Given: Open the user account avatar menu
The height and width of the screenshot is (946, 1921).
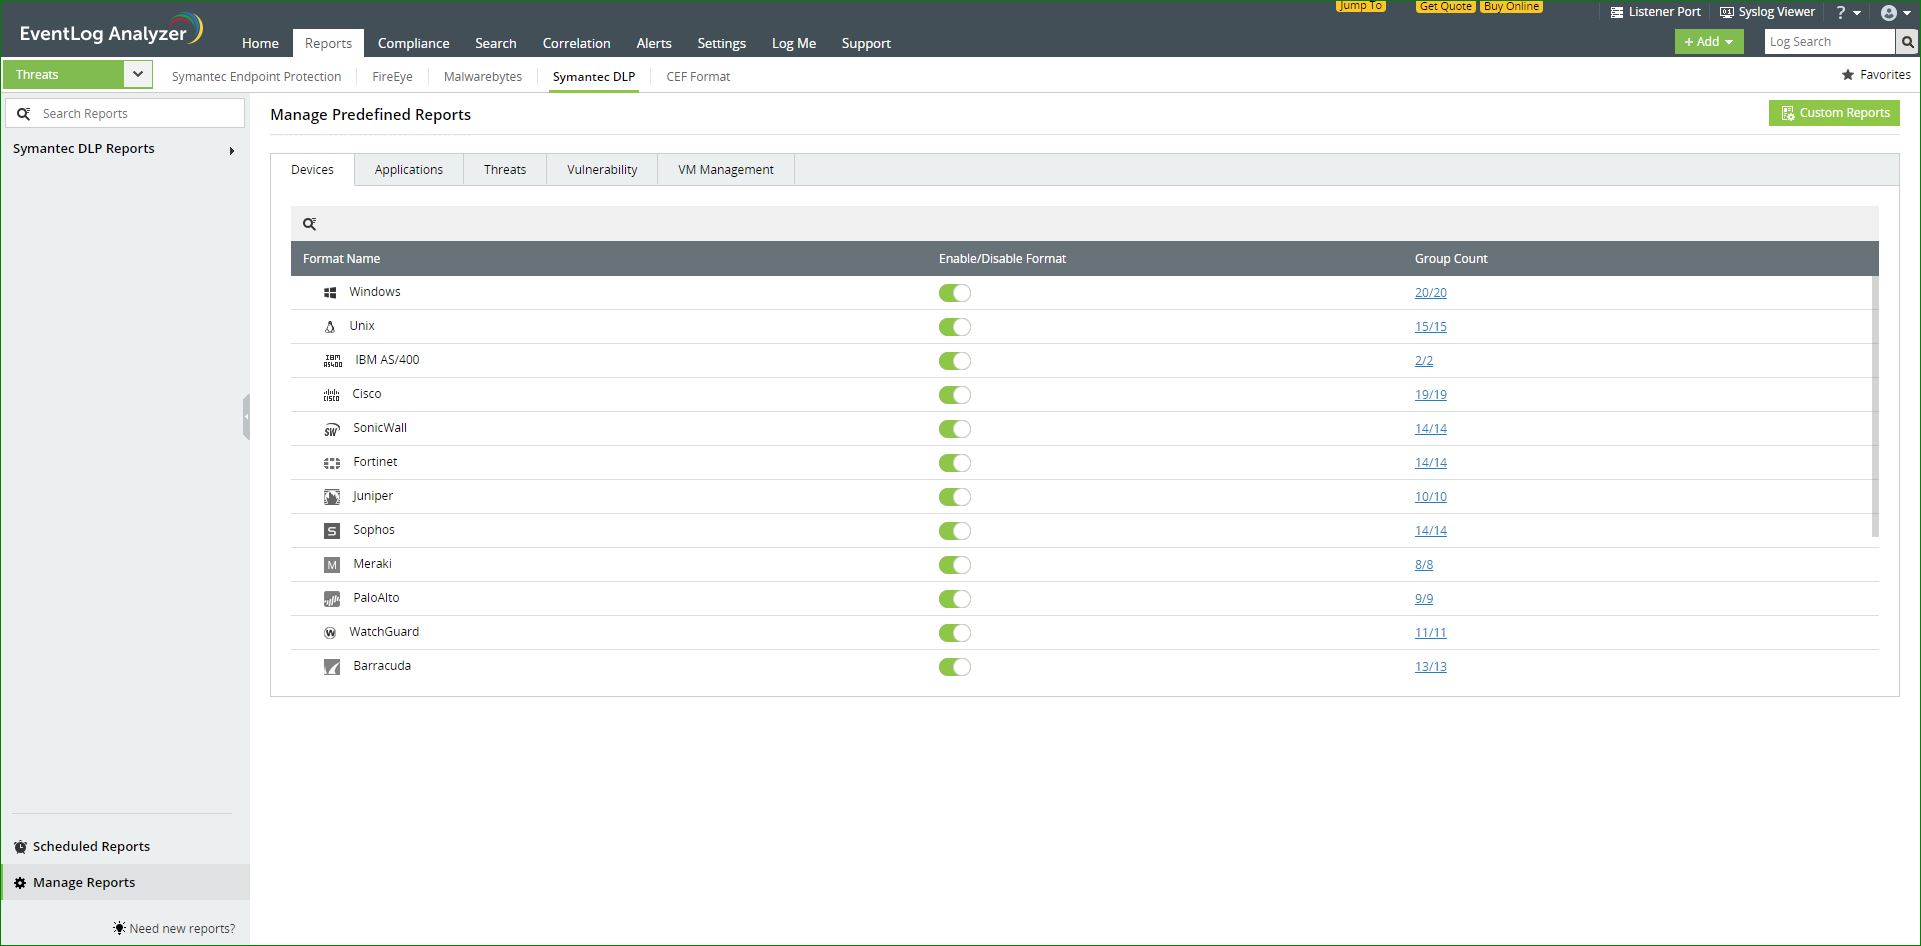Looking at the screenshot, I should coord(1894,13).
